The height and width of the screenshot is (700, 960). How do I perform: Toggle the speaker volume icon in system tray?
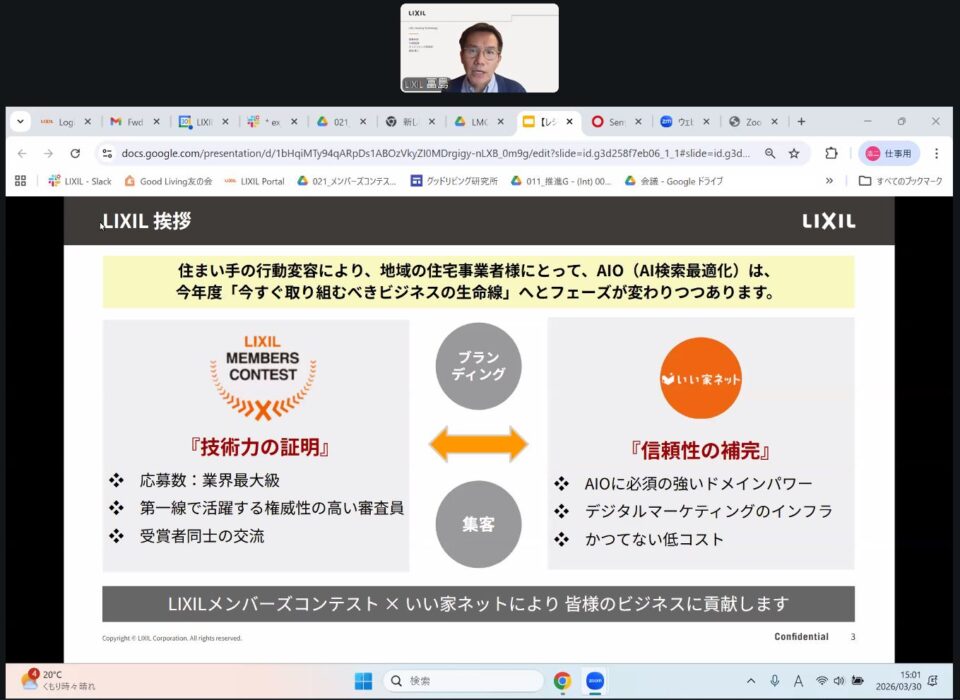(839, 680)
